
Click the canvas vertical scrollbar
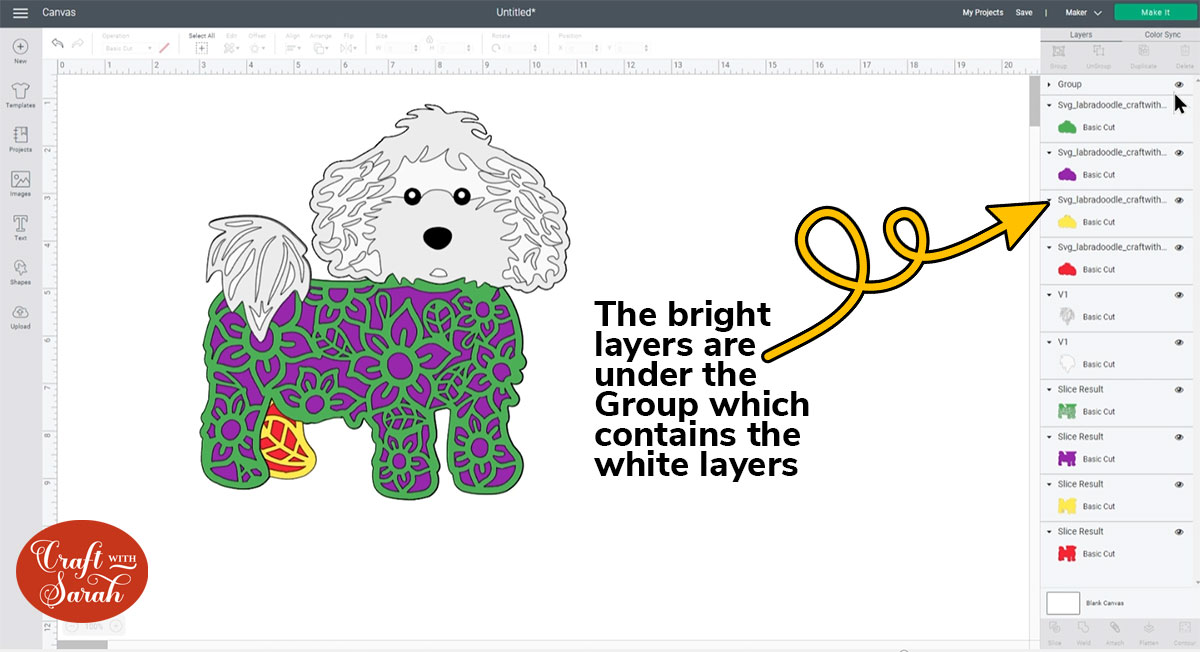pyautogui.click(x=1034, y=100)
